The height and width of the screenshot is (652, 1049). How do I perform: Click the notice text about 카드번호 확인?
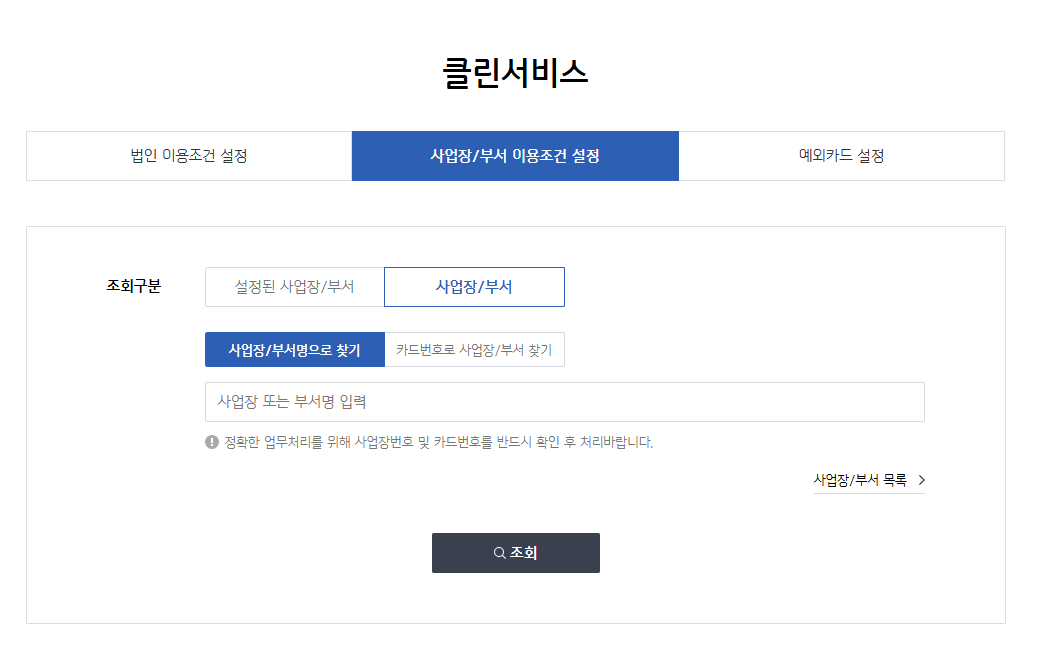tap(438, 442)
